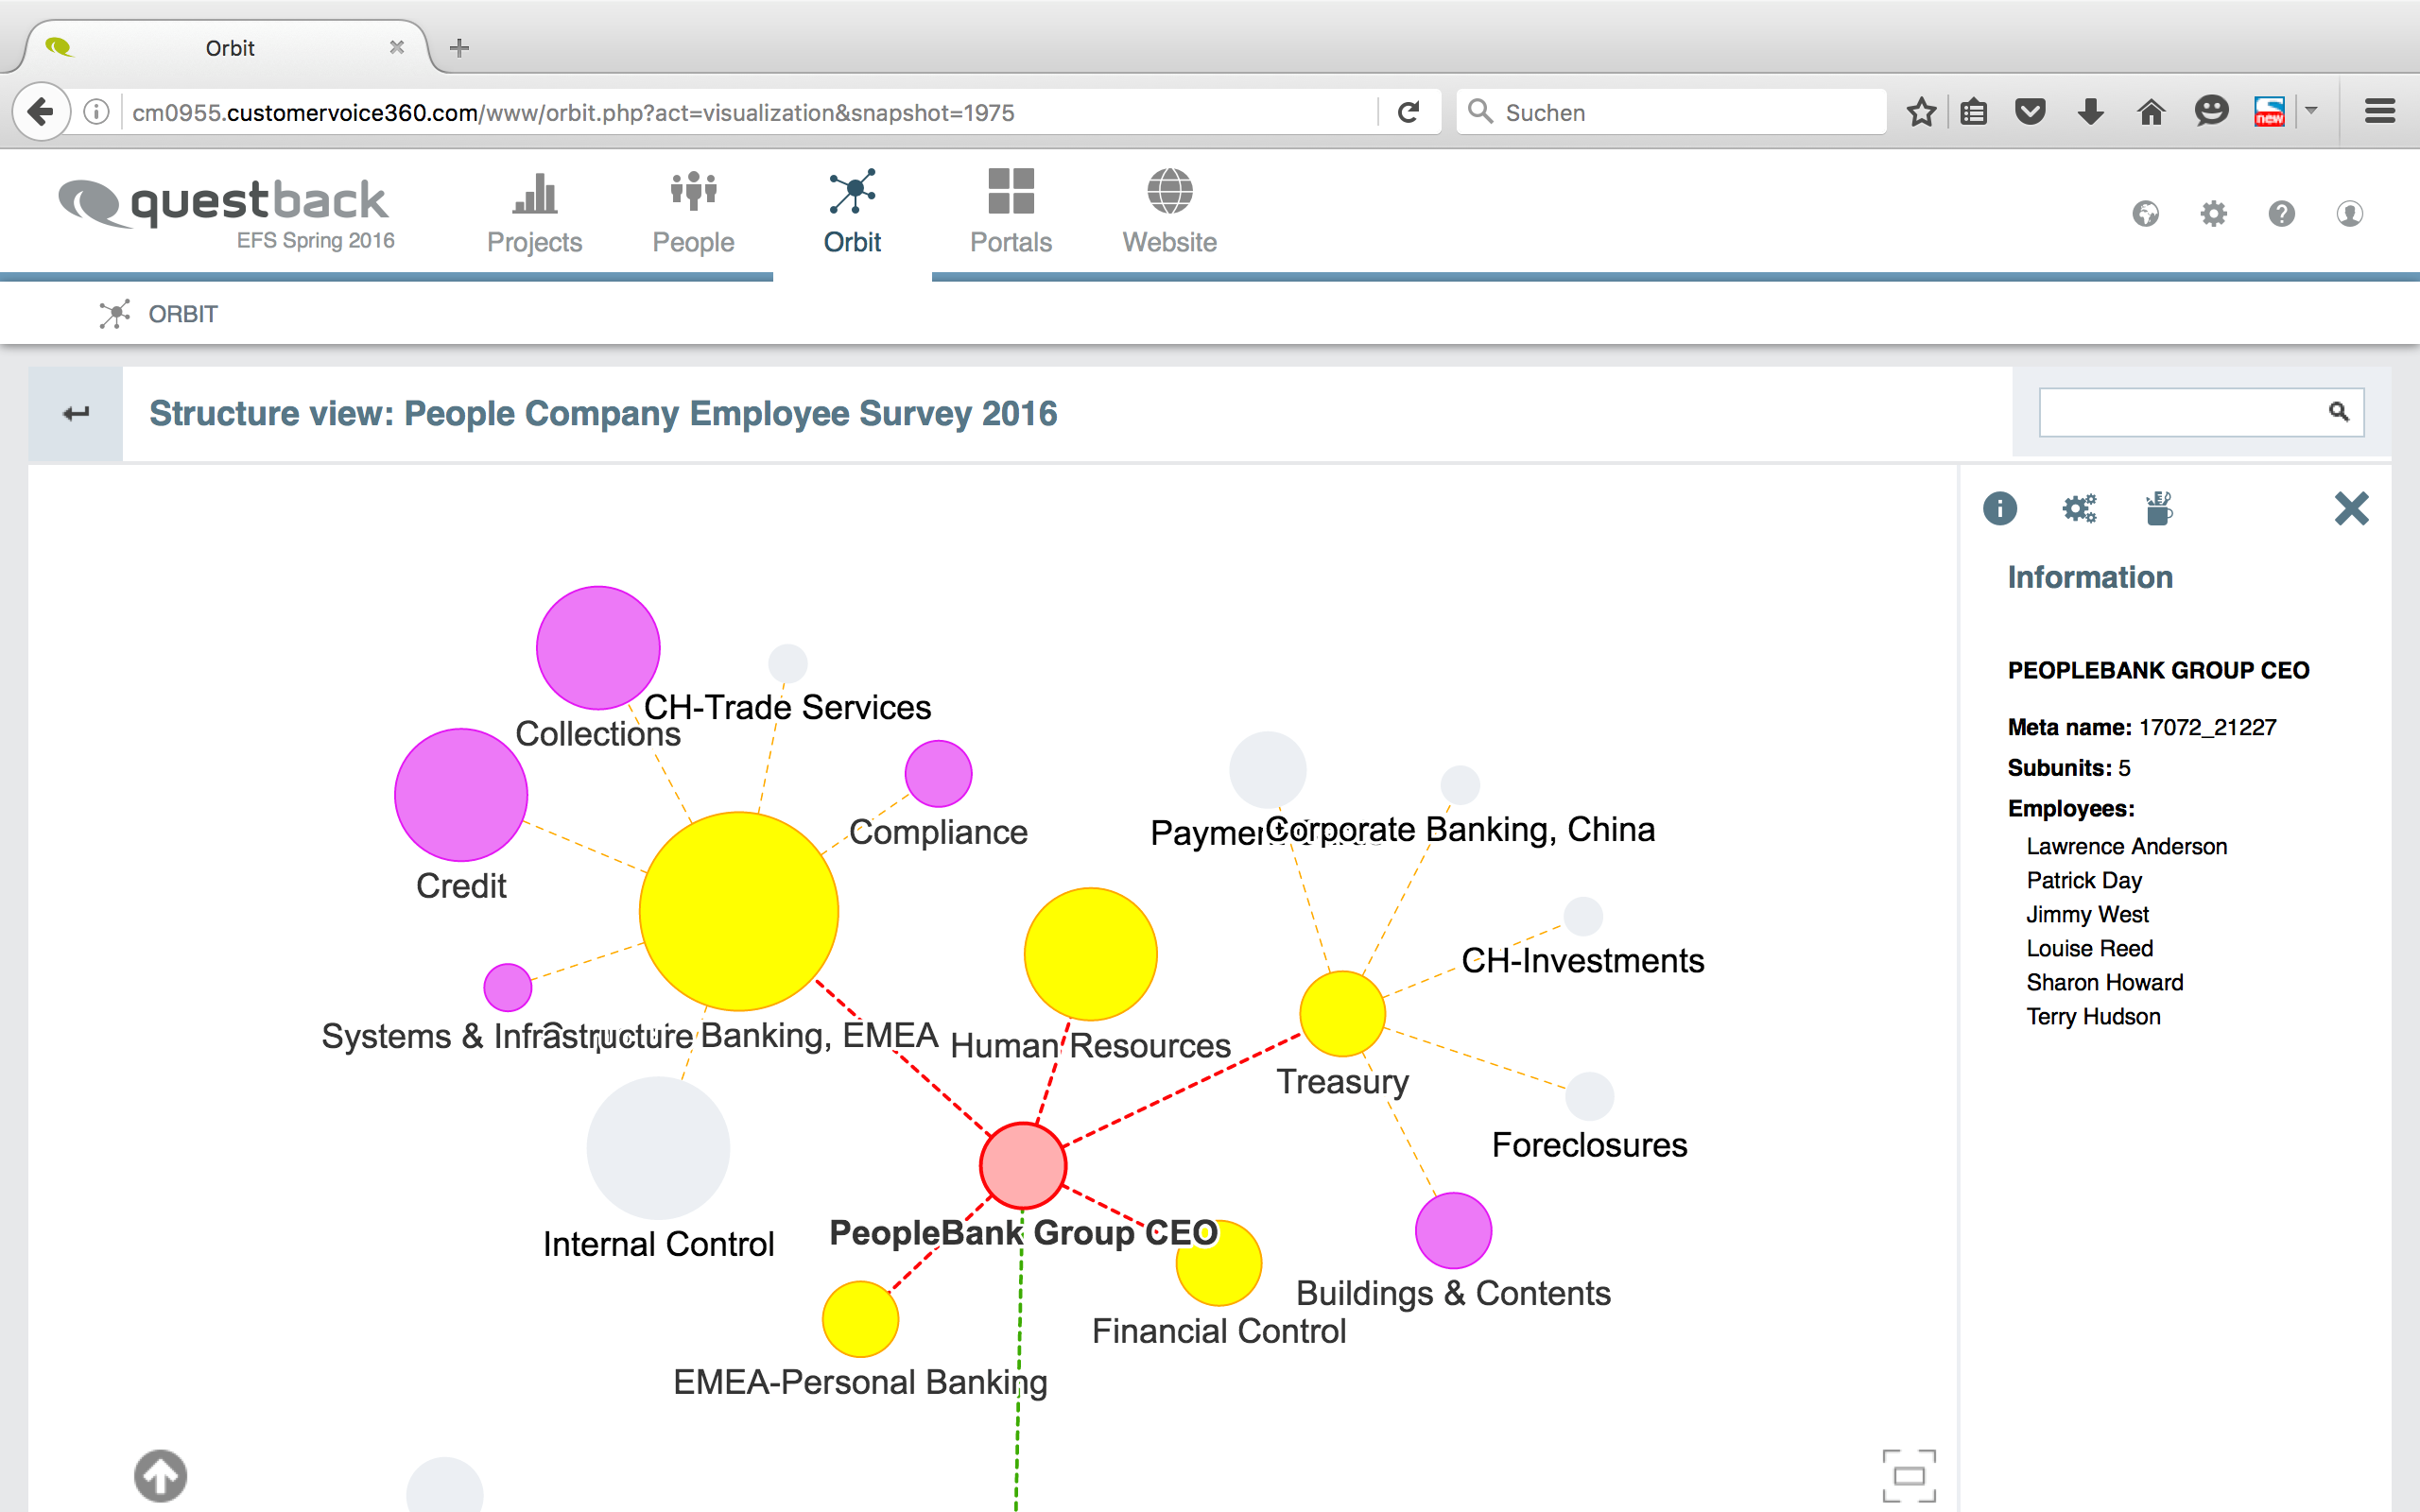The image size is (2420, 1512).
Task: Switch to the Projects tab
Action: (x=534, y=212)
